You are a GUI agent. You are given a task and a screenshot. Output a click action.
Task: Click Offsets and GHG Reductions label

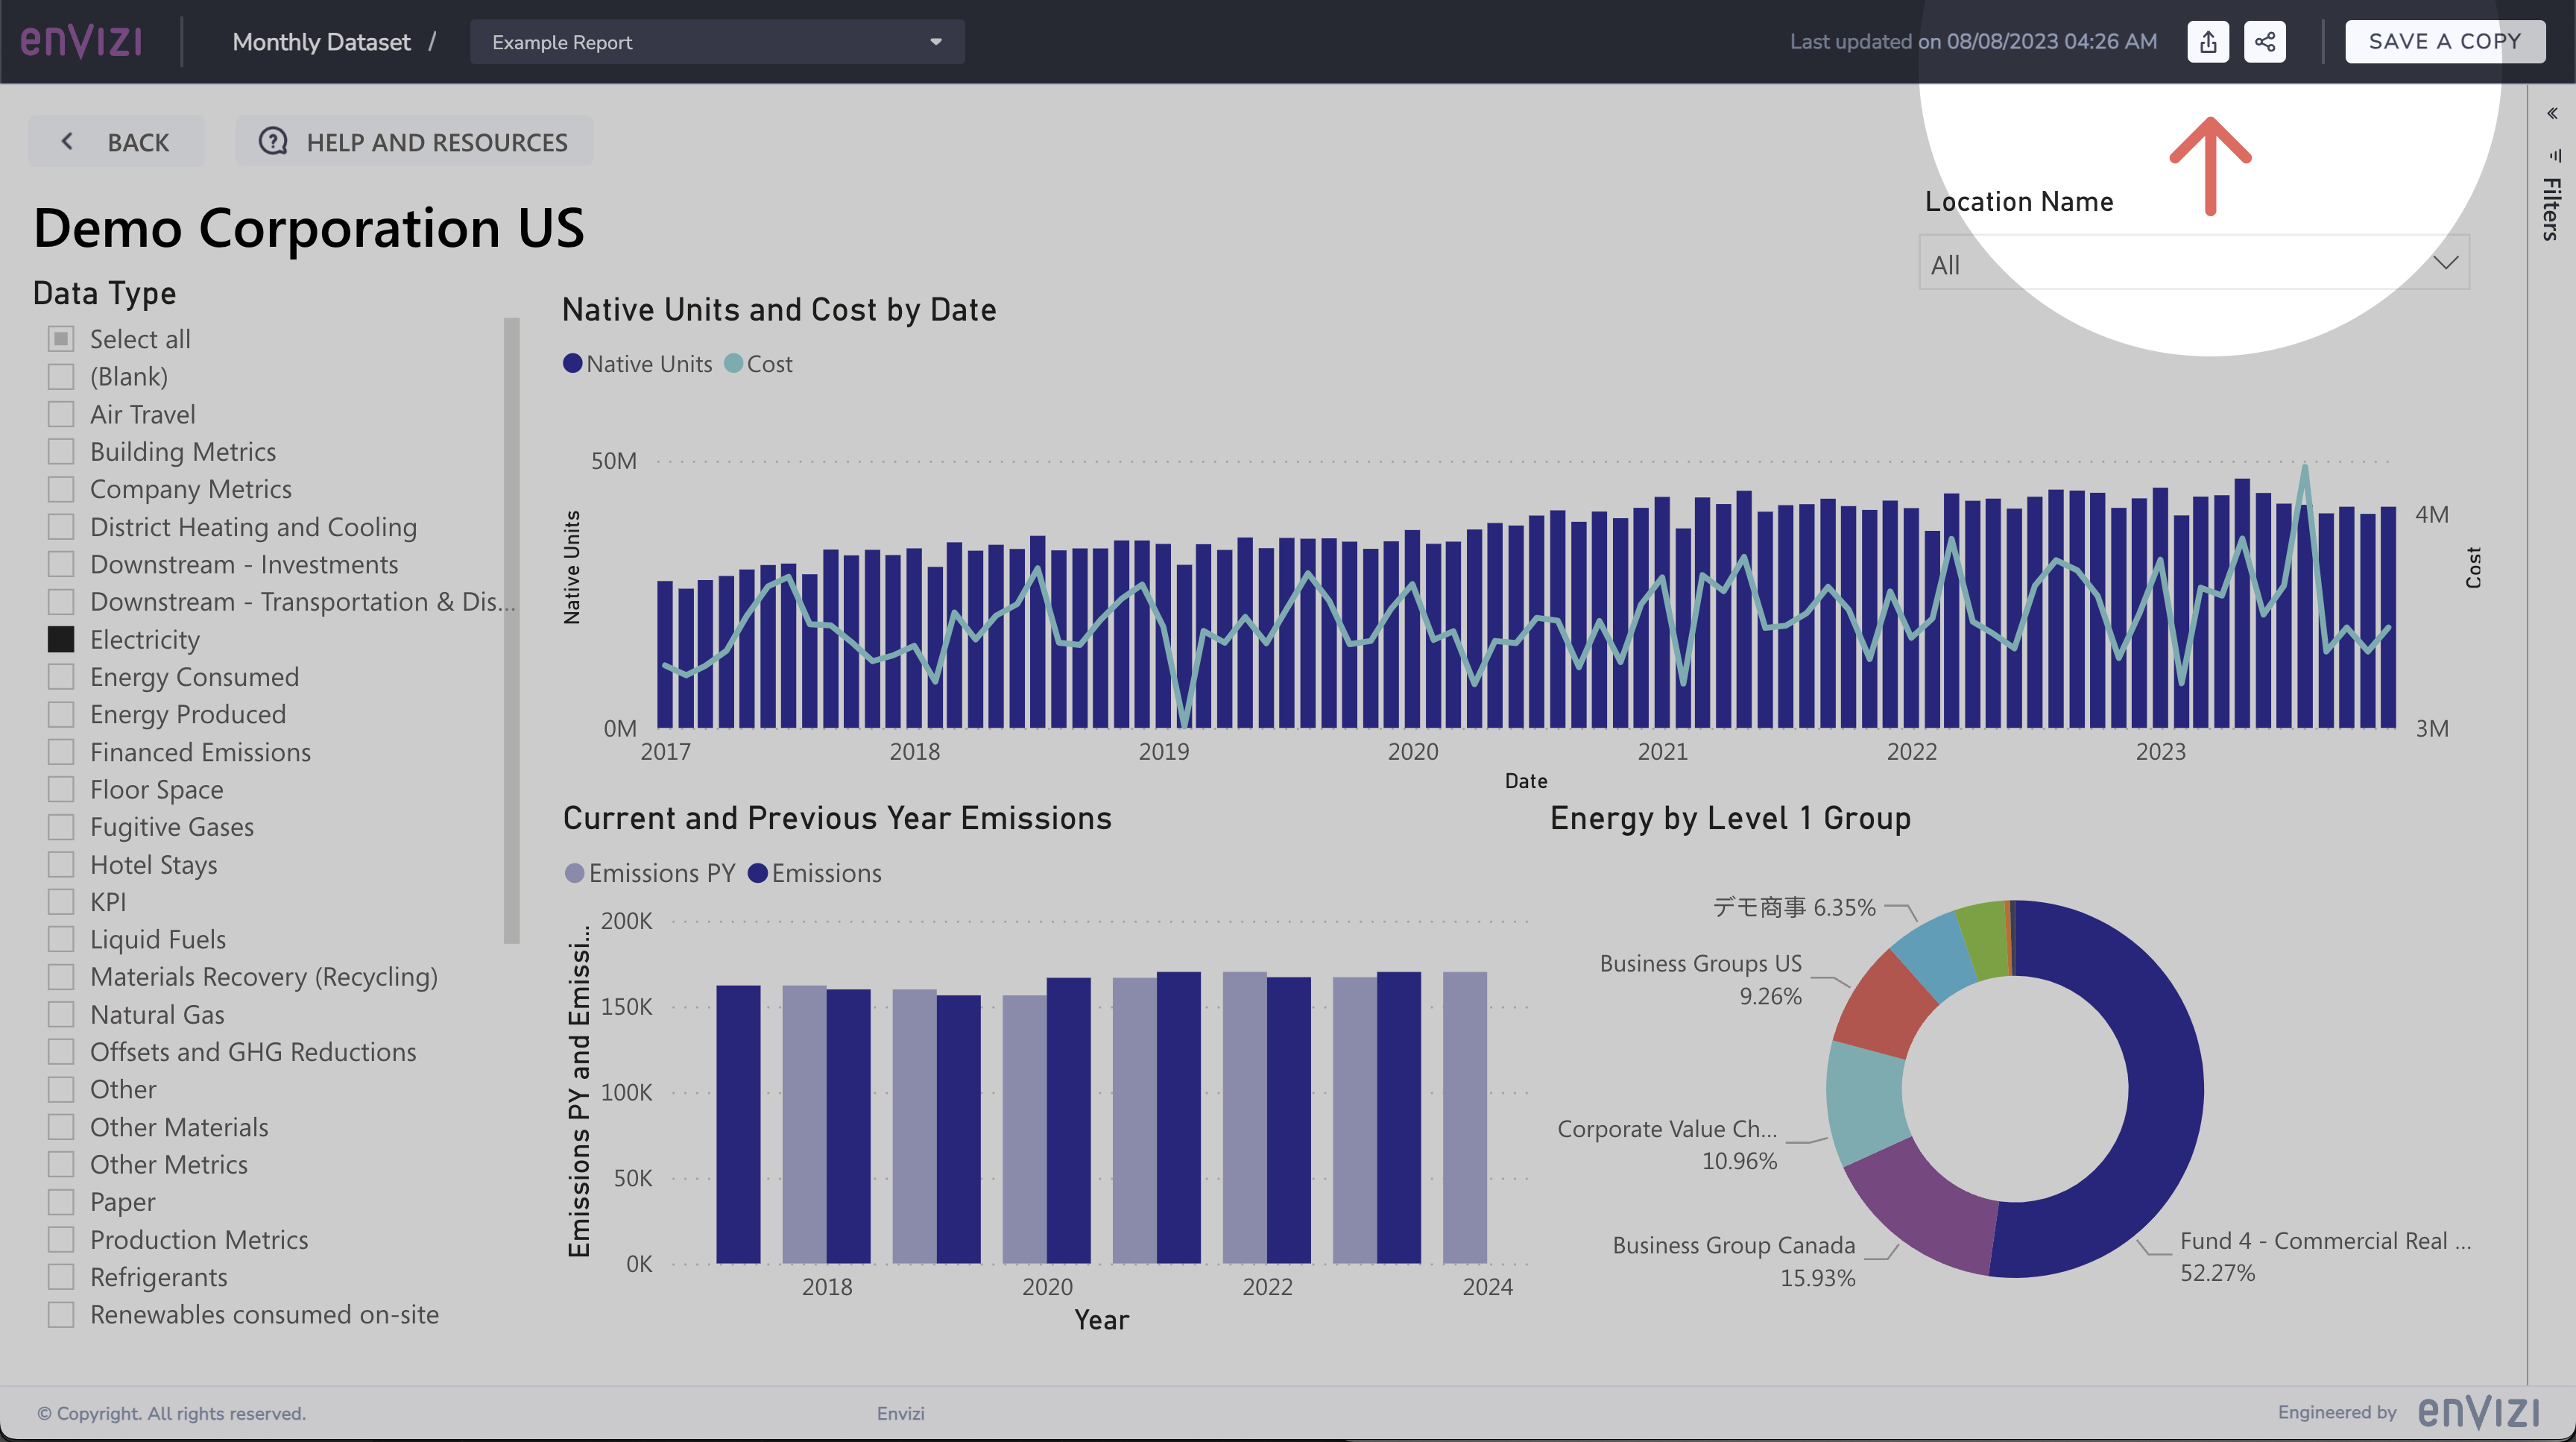(253, 1052)
